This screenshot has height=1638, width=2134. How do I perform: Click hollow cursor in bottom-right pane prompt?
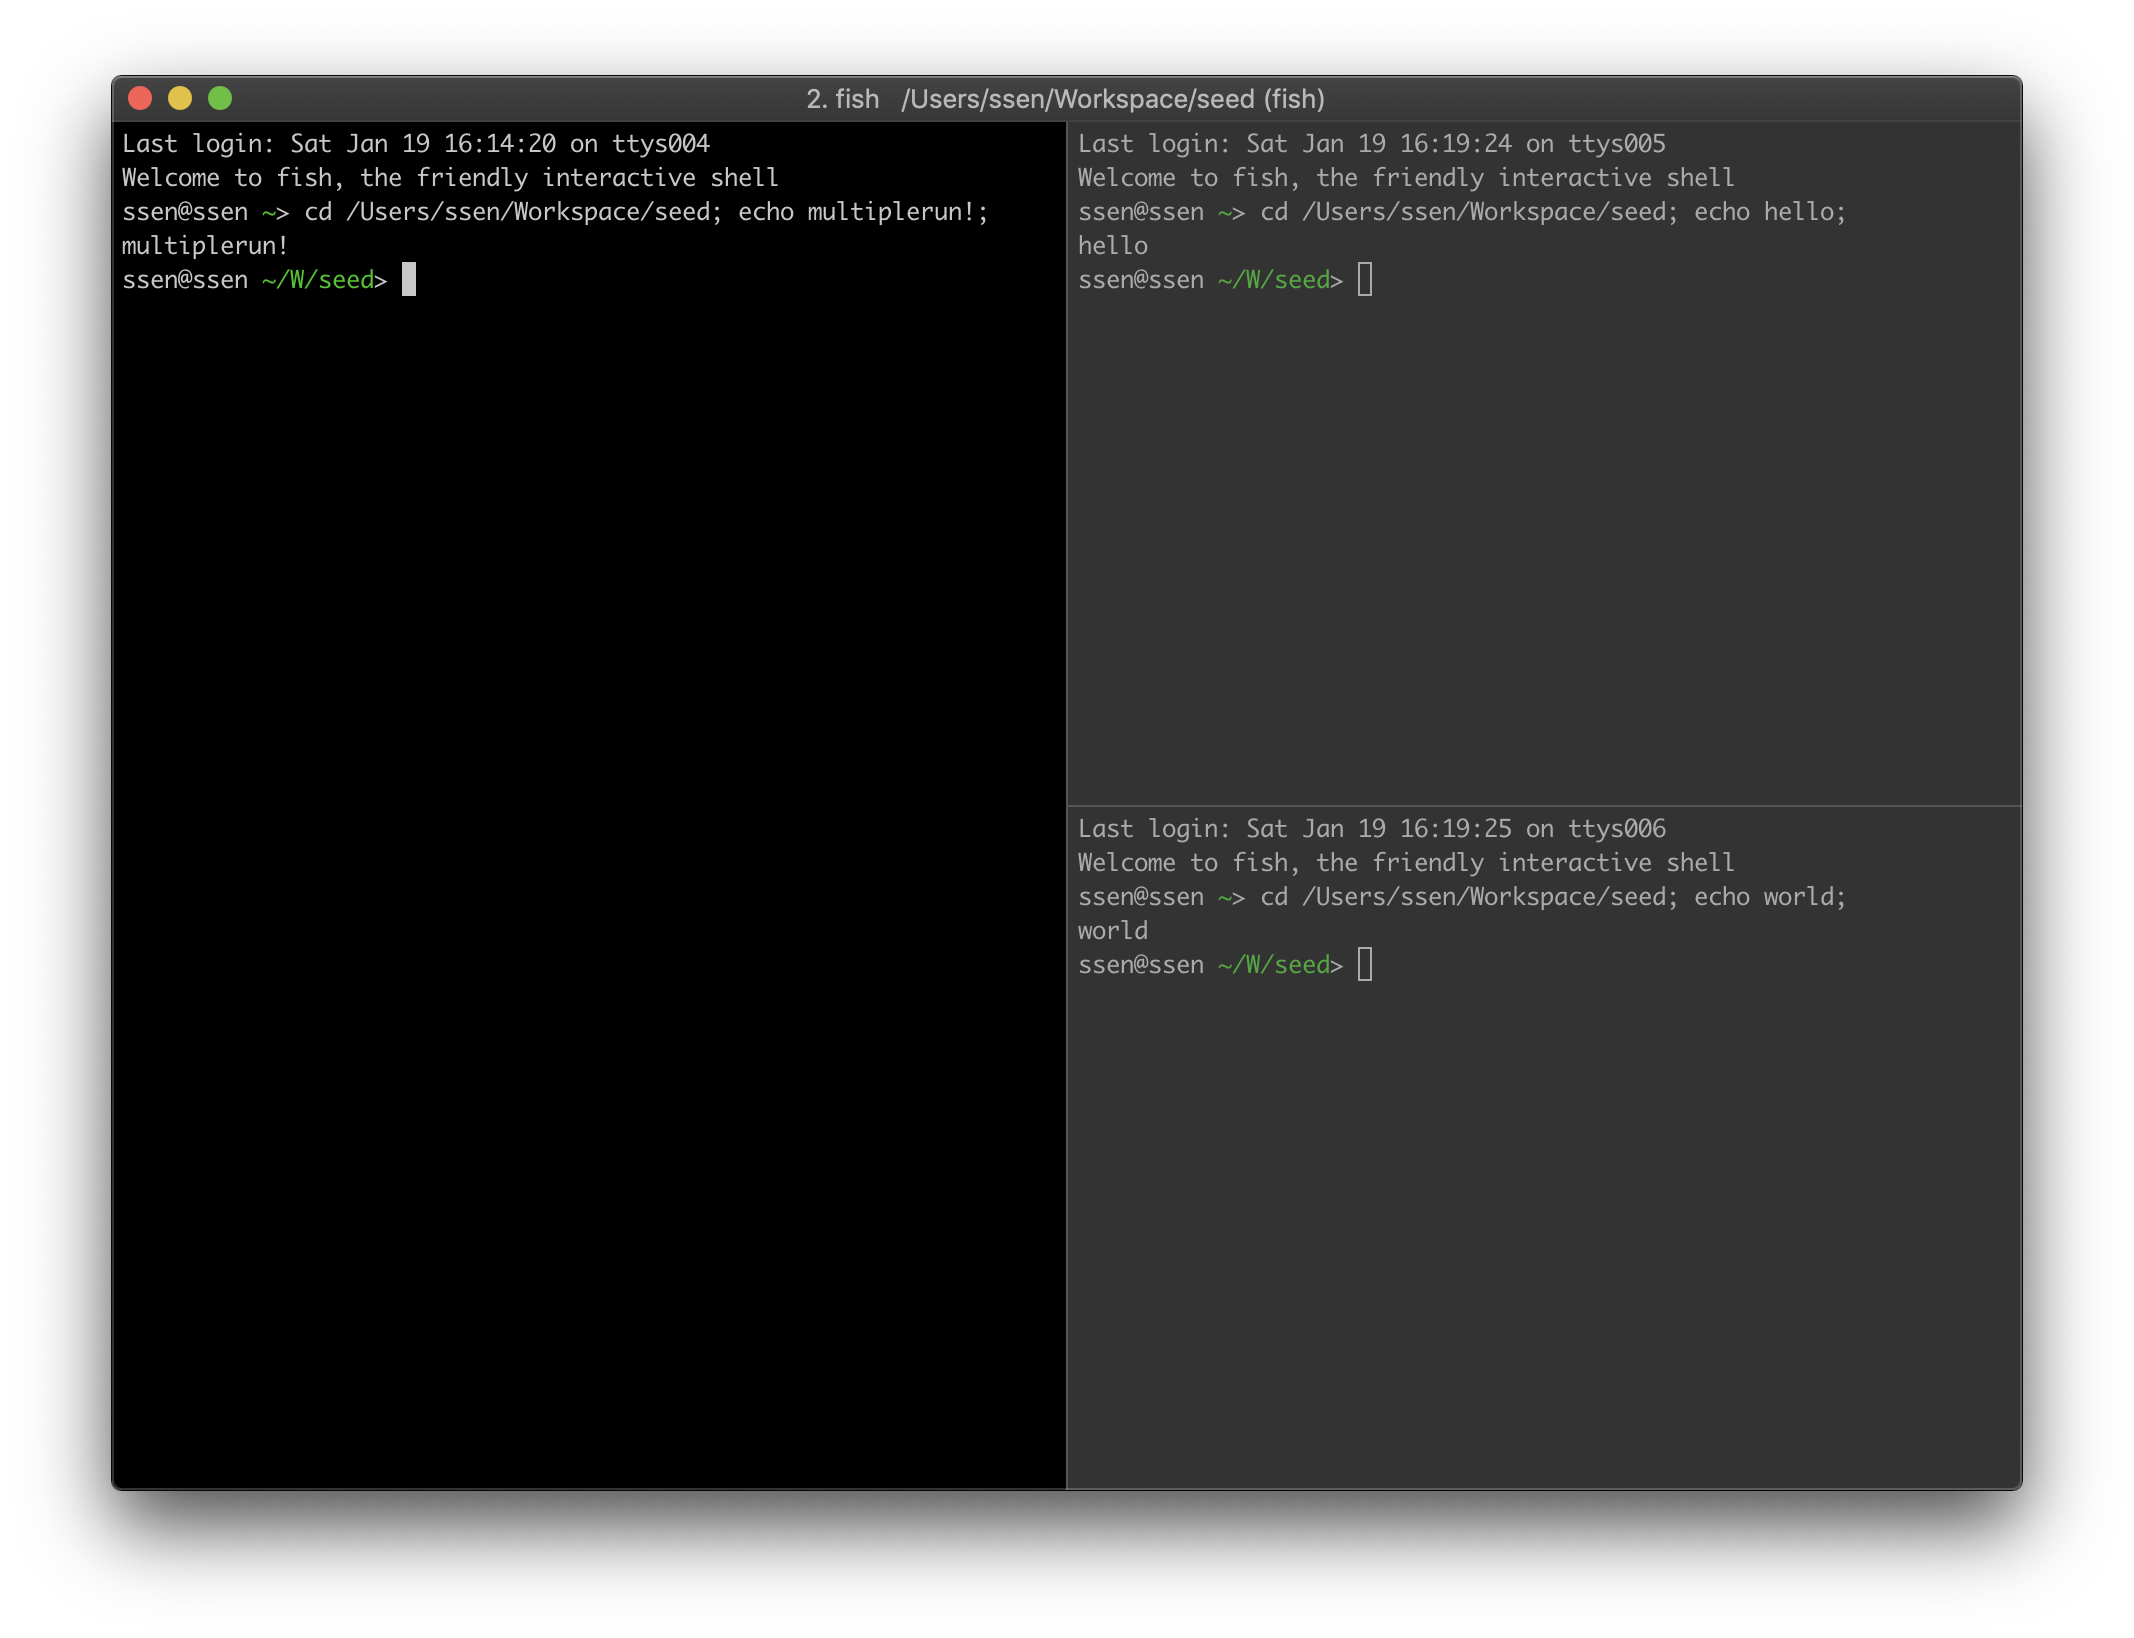(1365, 965)
